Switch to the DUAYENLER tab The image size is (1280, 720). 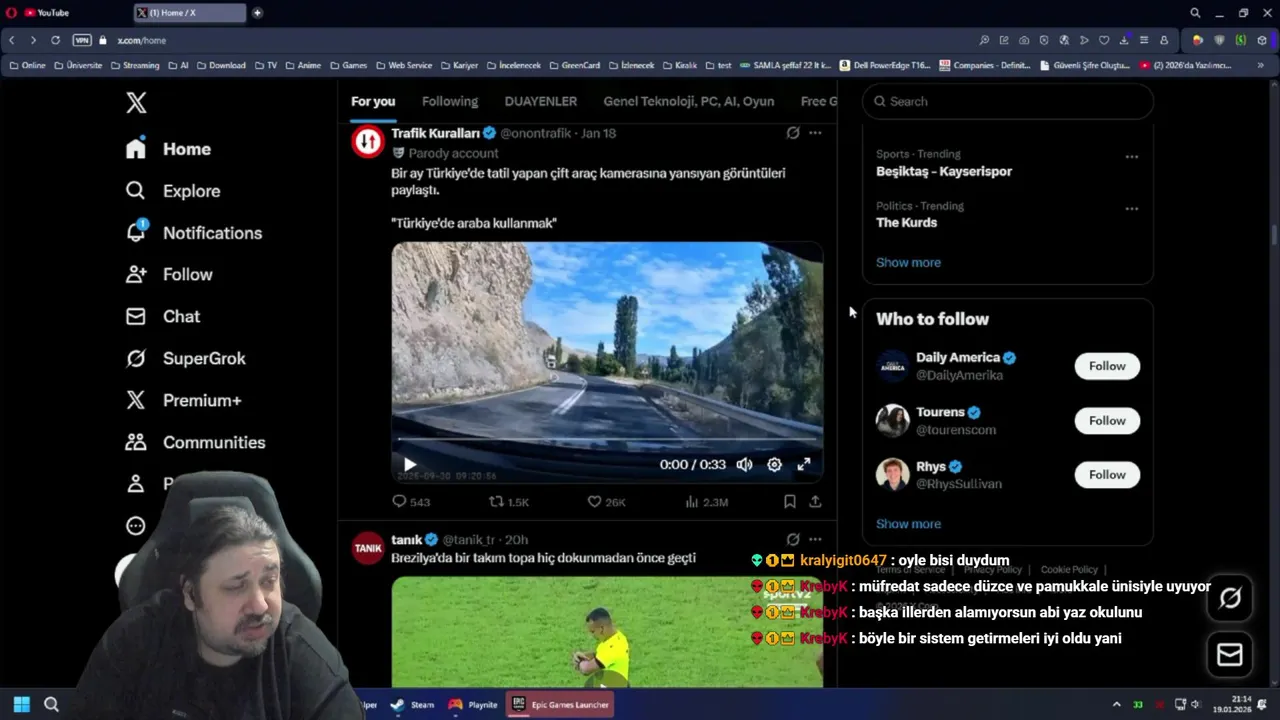(x=541, y=101)
